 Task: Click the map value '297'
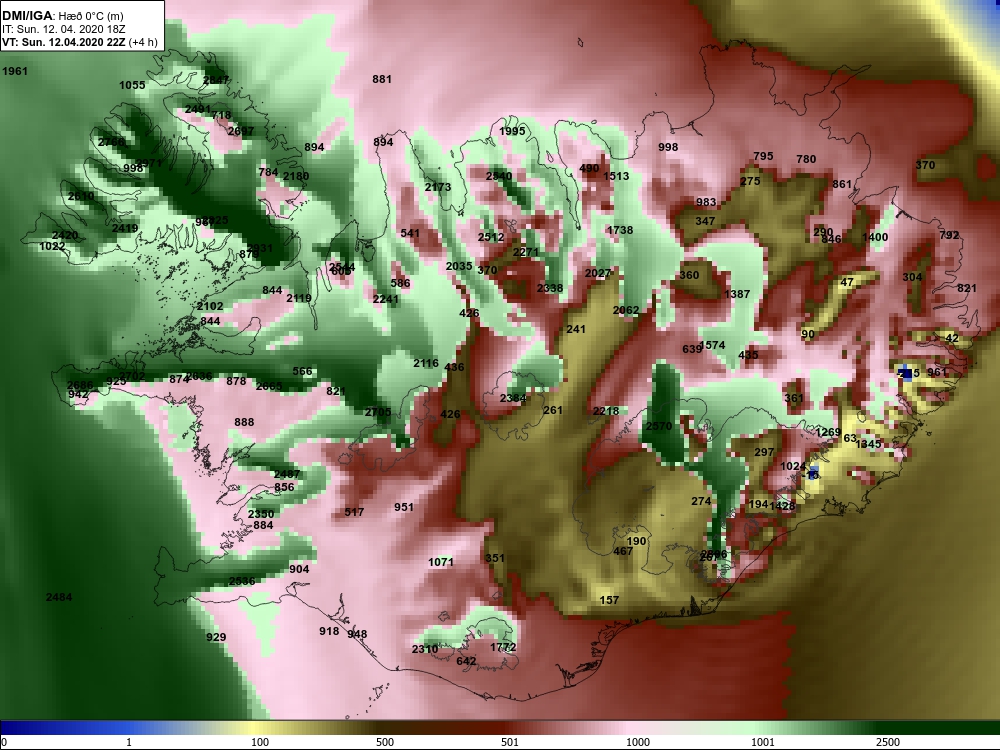pyautogui.click(x=764, y=452)
